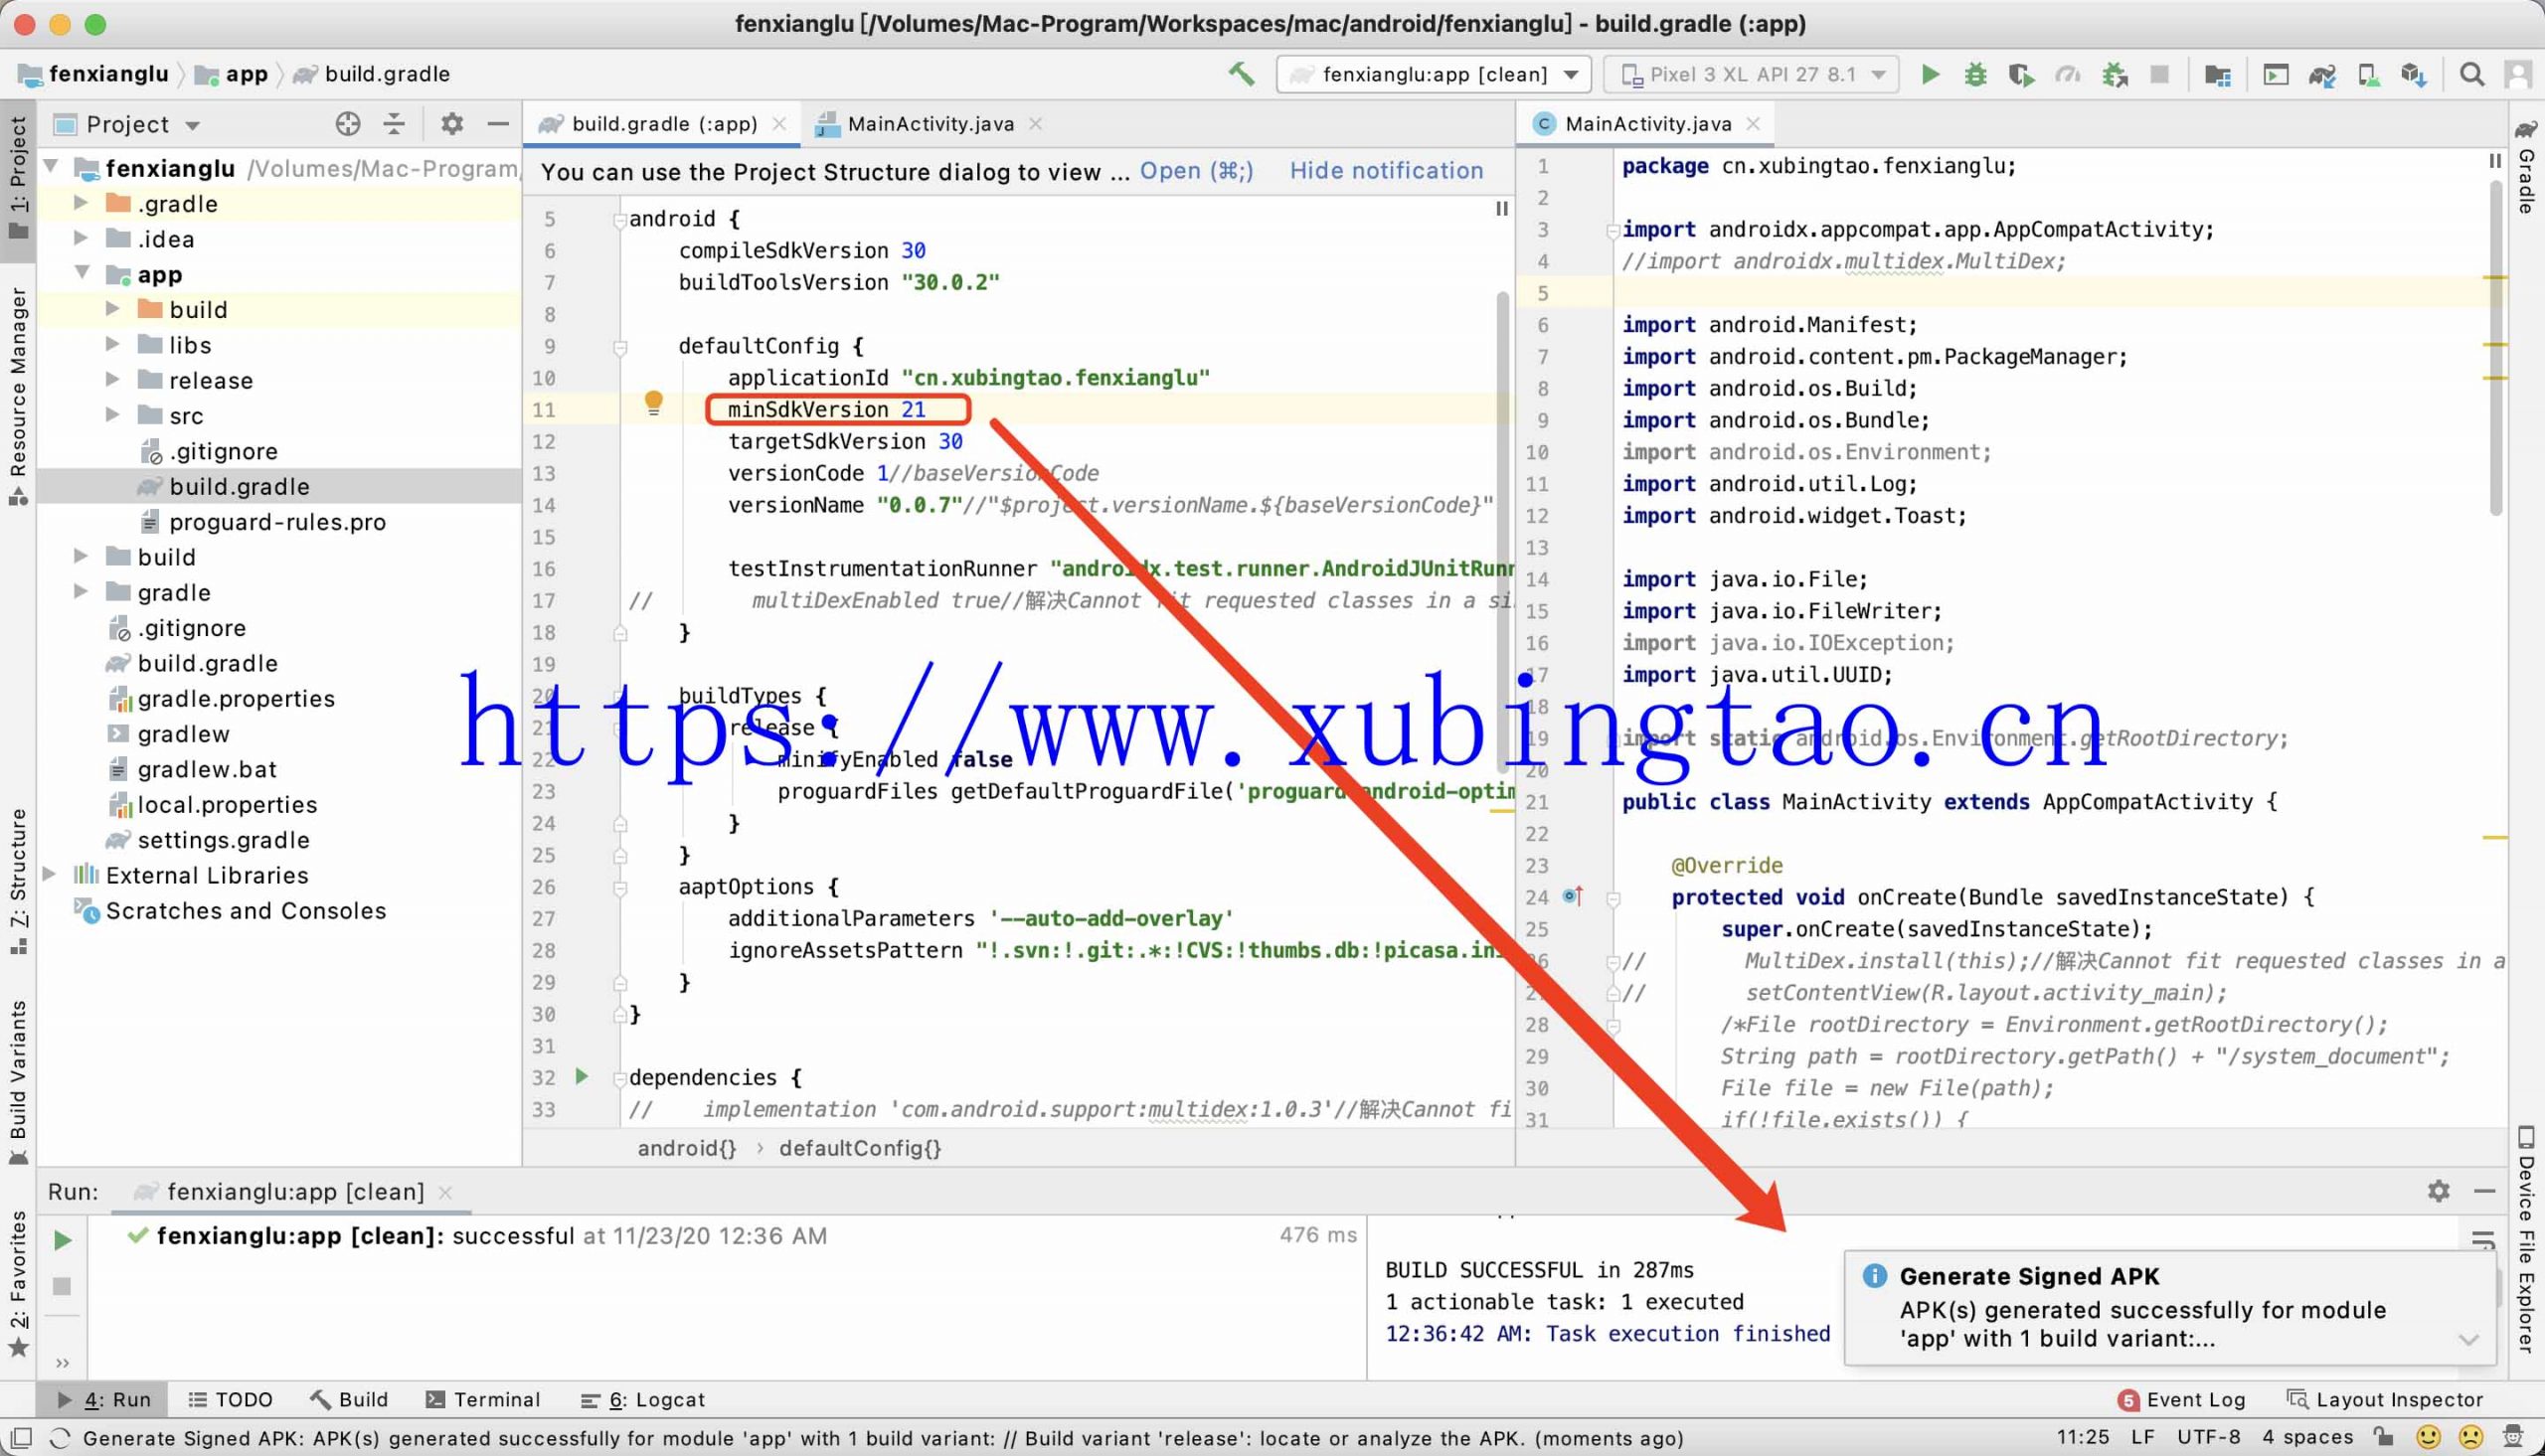Image resolution: width=2545 pixels, height=1456 pixels.
Task: Hide the Project panel with minus icon
Action: pyautogui.click(x=498, y=124)
